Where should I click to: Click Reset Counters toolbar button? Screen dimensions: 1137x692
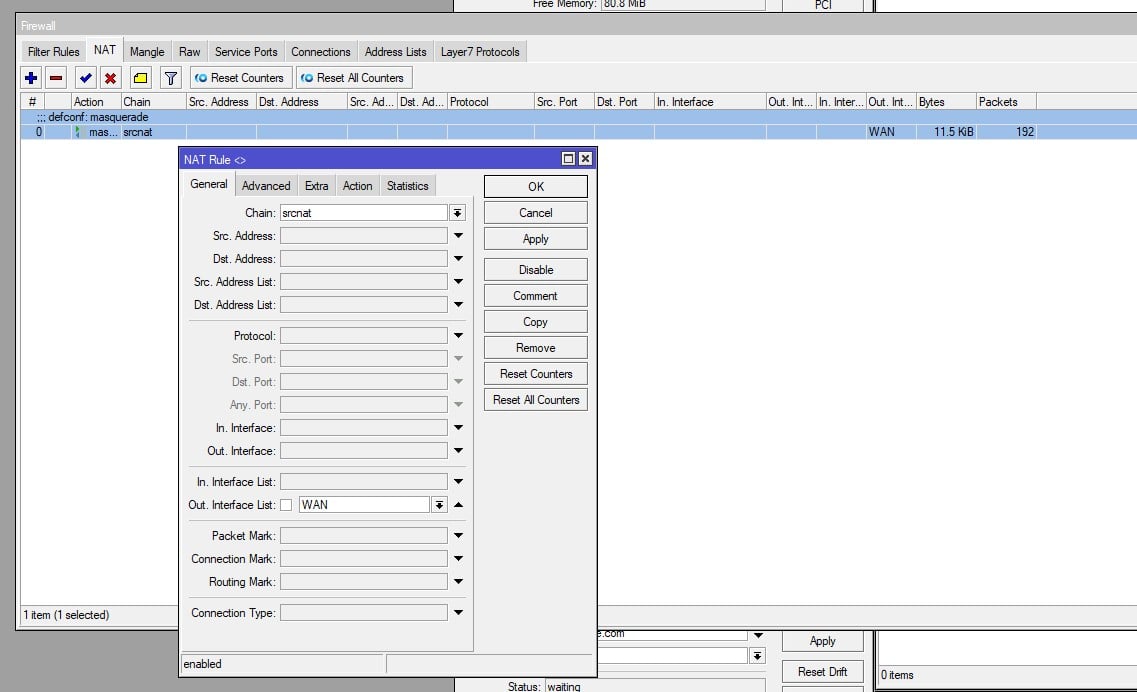239,78
